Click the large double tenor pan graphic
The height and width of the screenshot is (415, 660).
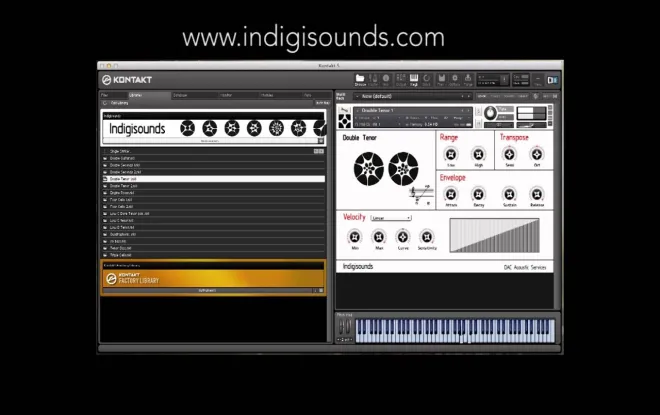(x=386, y=169)
